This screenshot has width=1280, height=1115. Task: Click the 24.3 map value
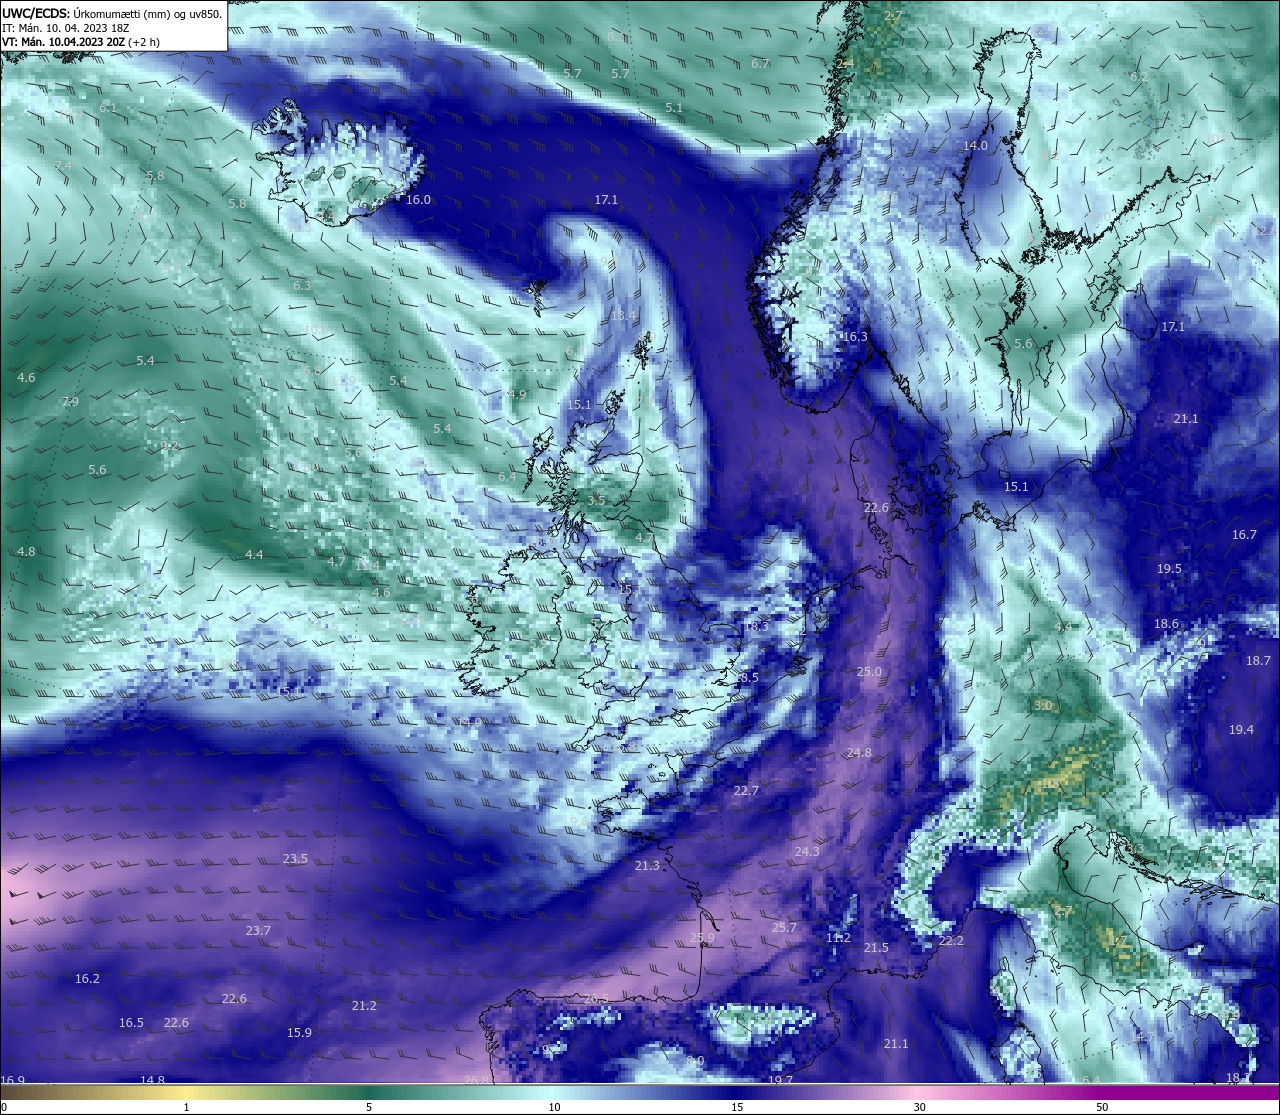coord(807,852)
